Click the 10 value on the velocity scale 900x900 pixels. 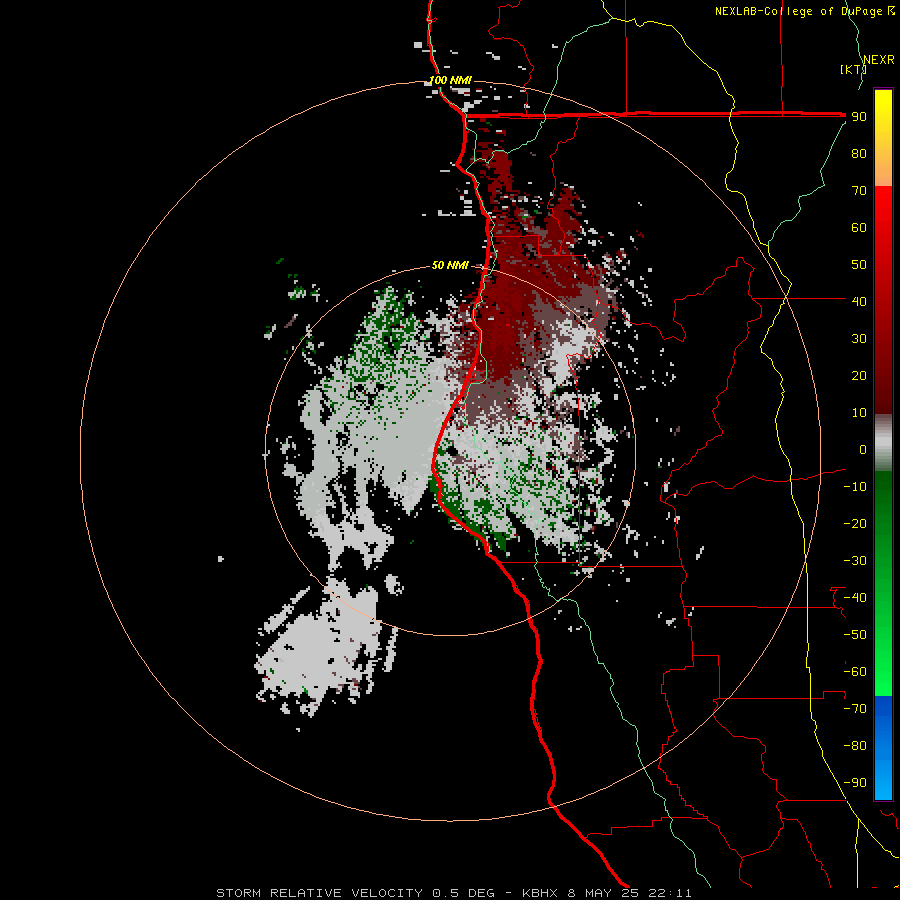pos(859,413)
